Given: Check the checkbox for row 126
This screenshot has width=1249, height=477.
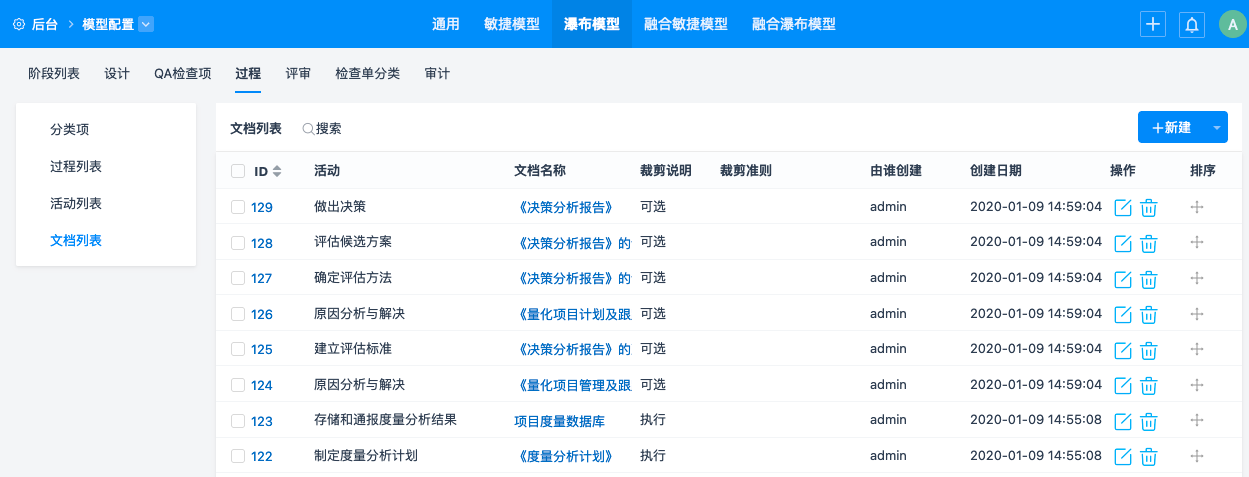Looking at the screenshot, I should (x=238, y=314).
